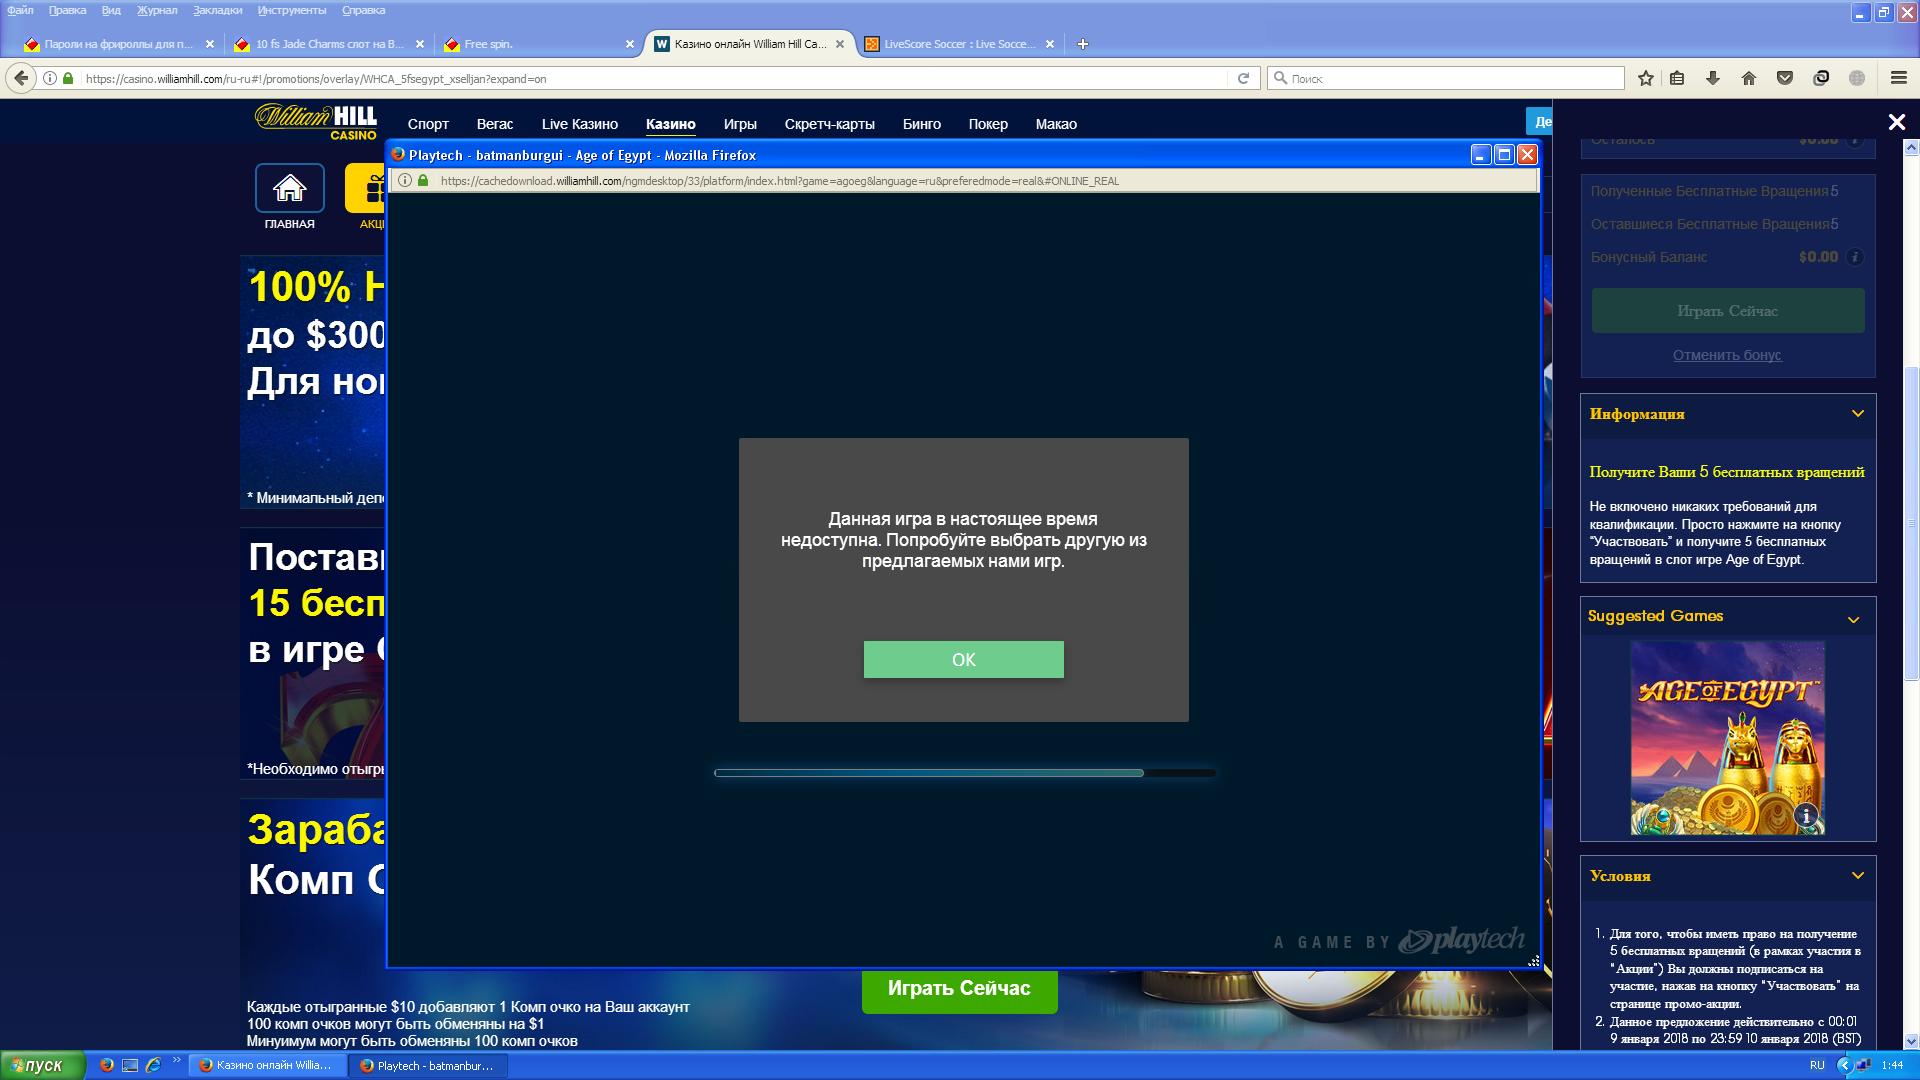Screen dimensions: 1920x1080
Task: Click the info icon on Age of Egypt thumbnail
Action: point(1806,816)
